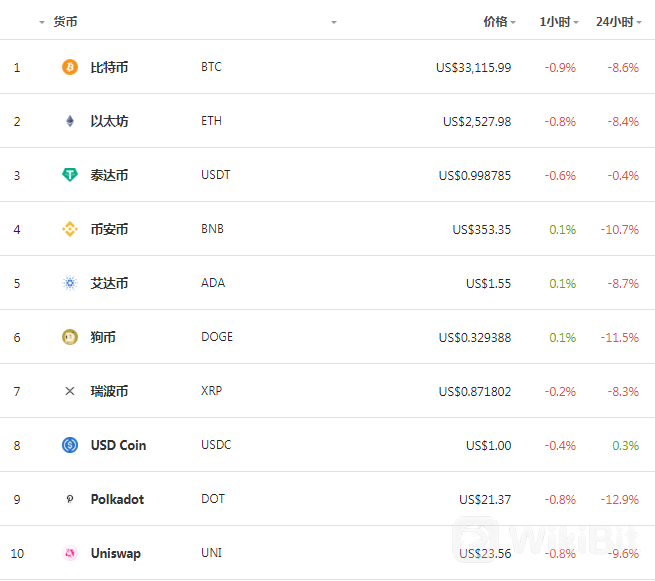The image size is (655, 581).
Task: Expand the sort arrow before 货币
Action: [x=42, y=23]
